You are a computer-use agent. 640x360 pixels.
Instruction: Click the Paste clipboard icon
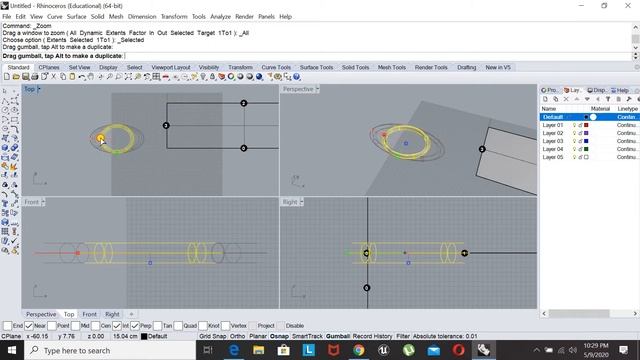point(72,76)
